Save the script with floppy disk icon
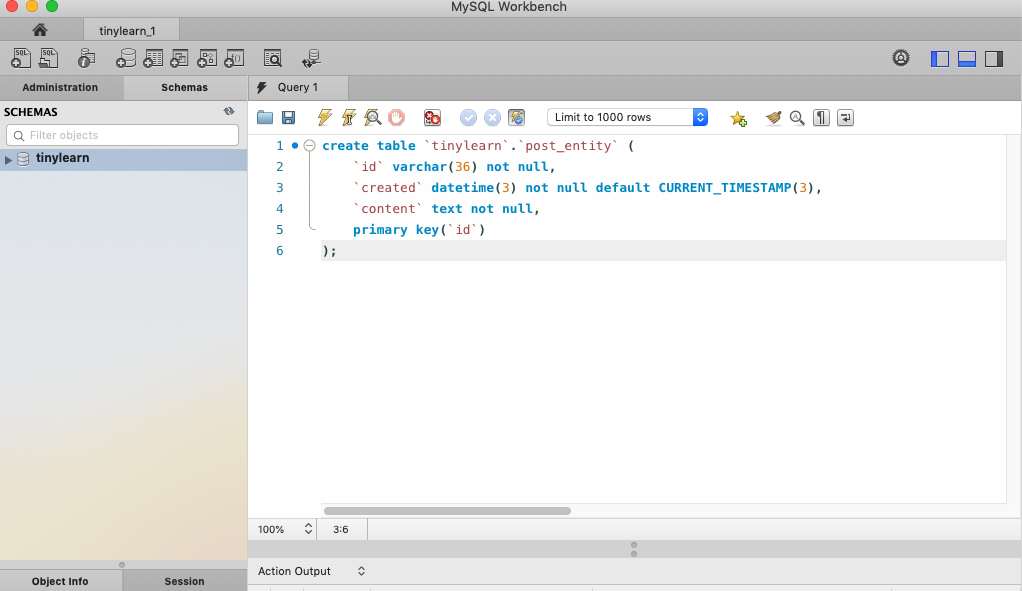Image resolution: width=1022 pixels, height=591 pixels. pyautogui.click(x=288, y=117)
